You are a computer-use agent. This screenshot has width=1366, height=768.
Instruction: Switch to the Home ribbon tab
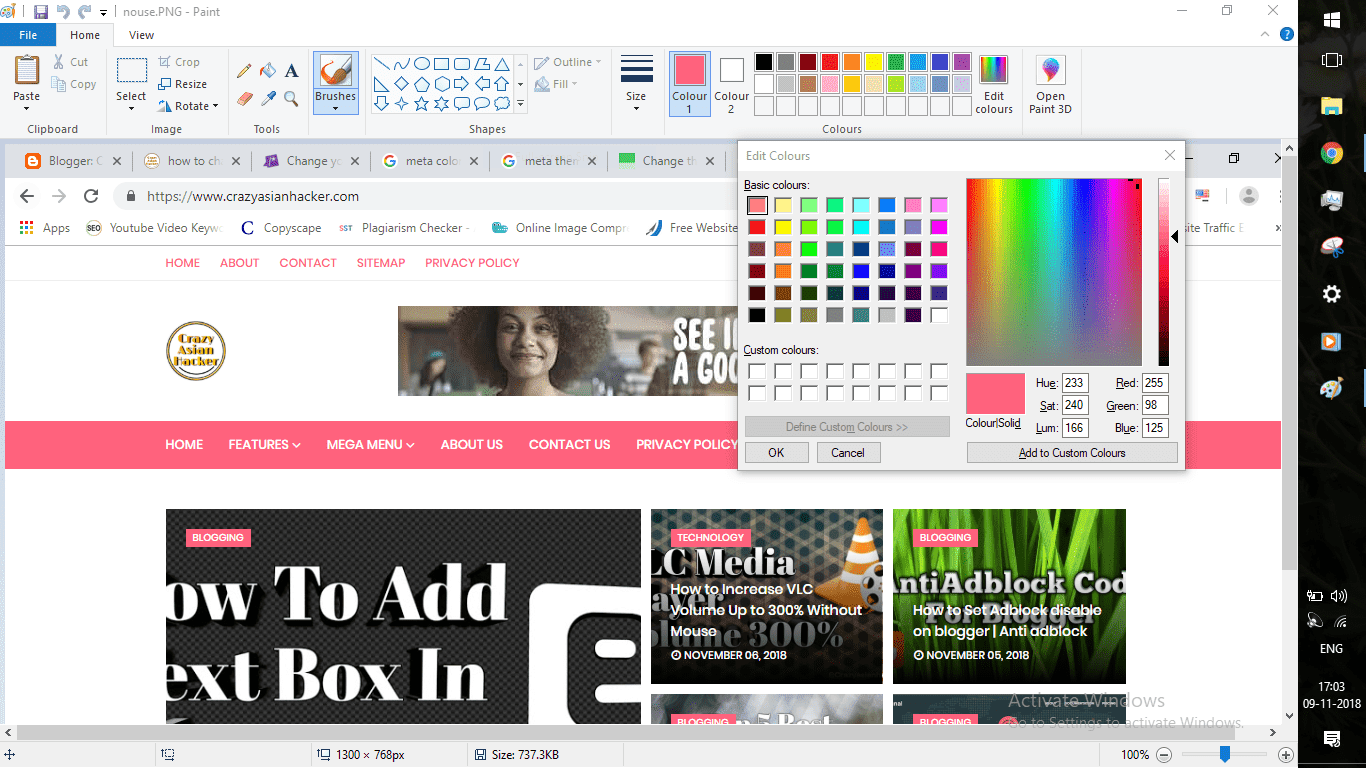click(85, 35)
